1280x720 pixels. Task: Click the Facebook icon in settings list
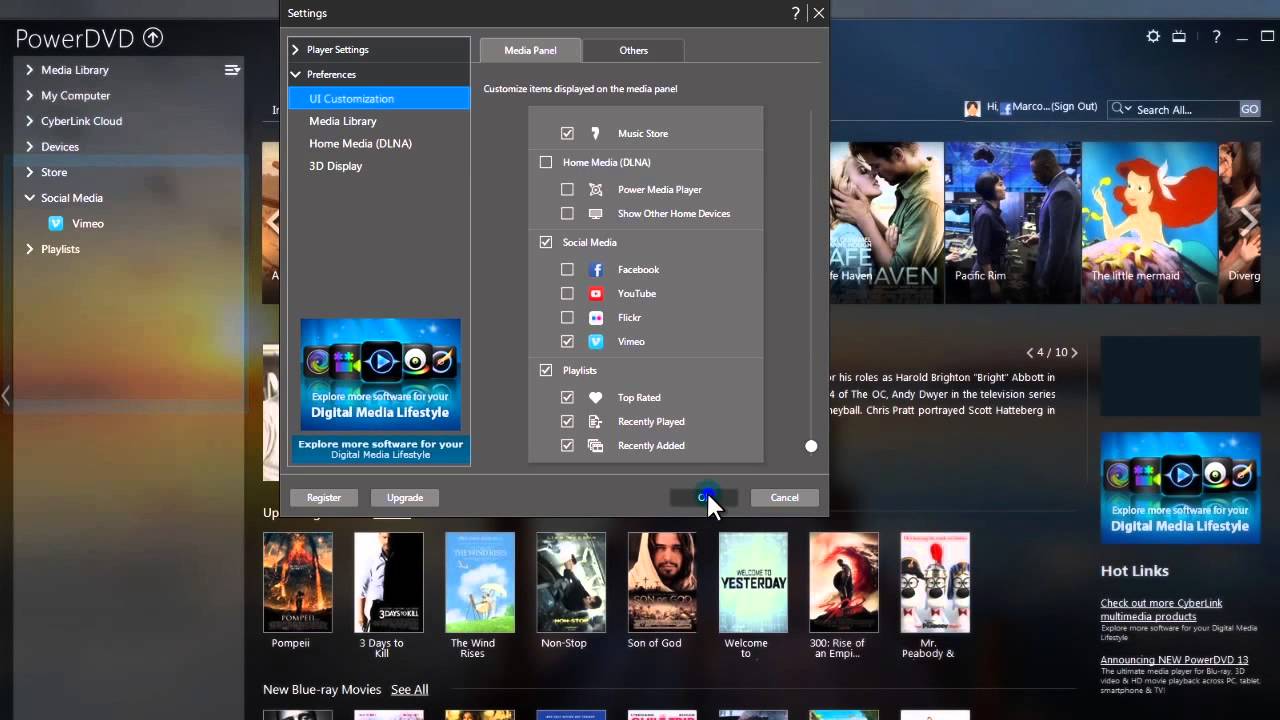(596, 269)
